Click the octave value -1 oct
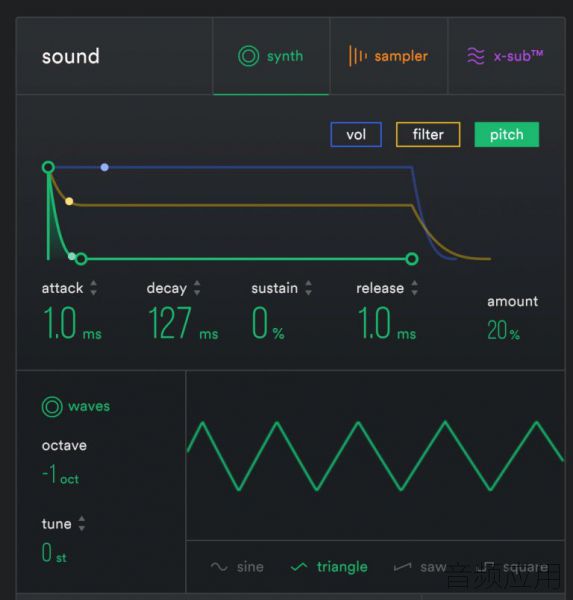Viewport: 573px width, 600px height. (60, 474)
